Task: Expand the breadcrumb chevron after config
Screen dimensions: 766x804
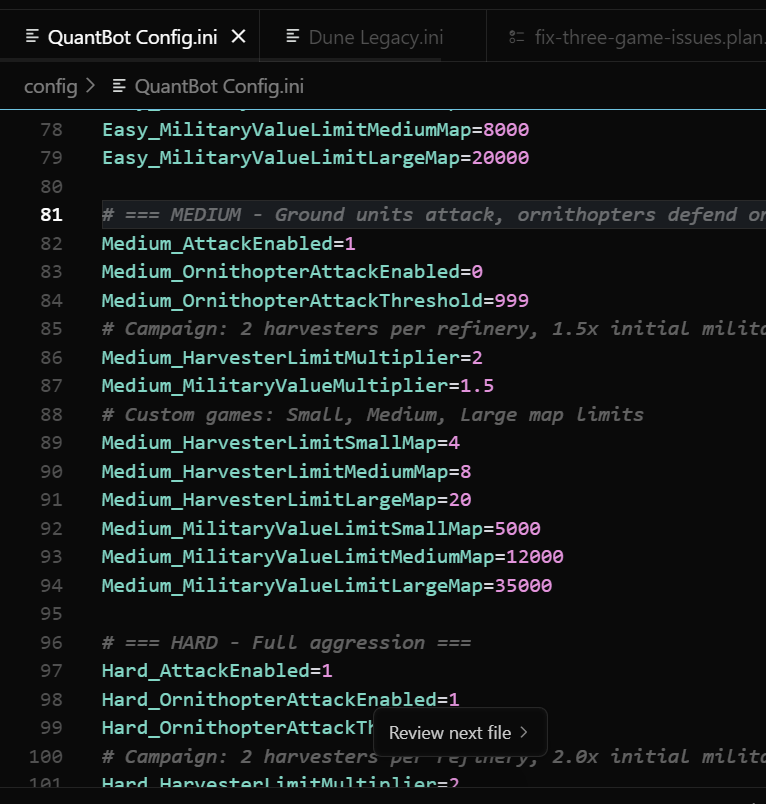Action: pyautogui.click(x=92, y=87)
